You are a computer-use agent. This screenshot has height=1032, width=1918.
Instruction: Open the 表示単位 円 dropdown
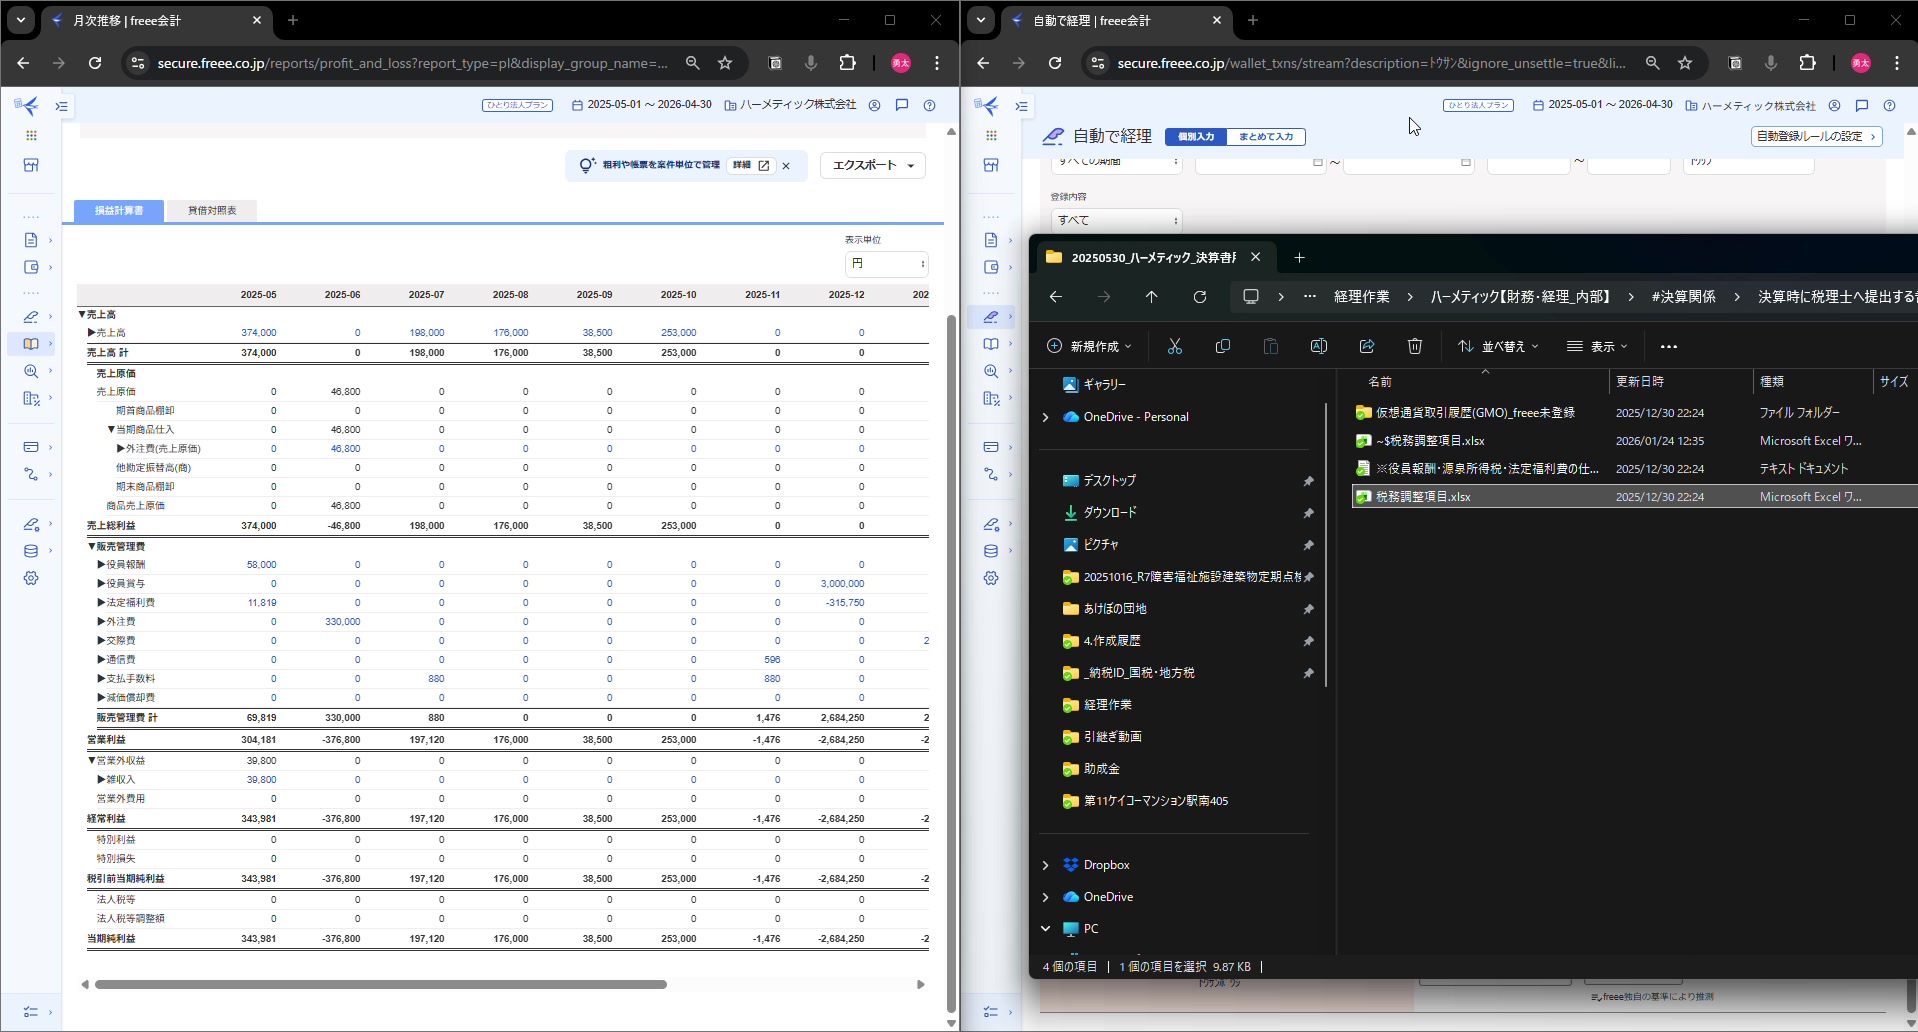point(886,264)
